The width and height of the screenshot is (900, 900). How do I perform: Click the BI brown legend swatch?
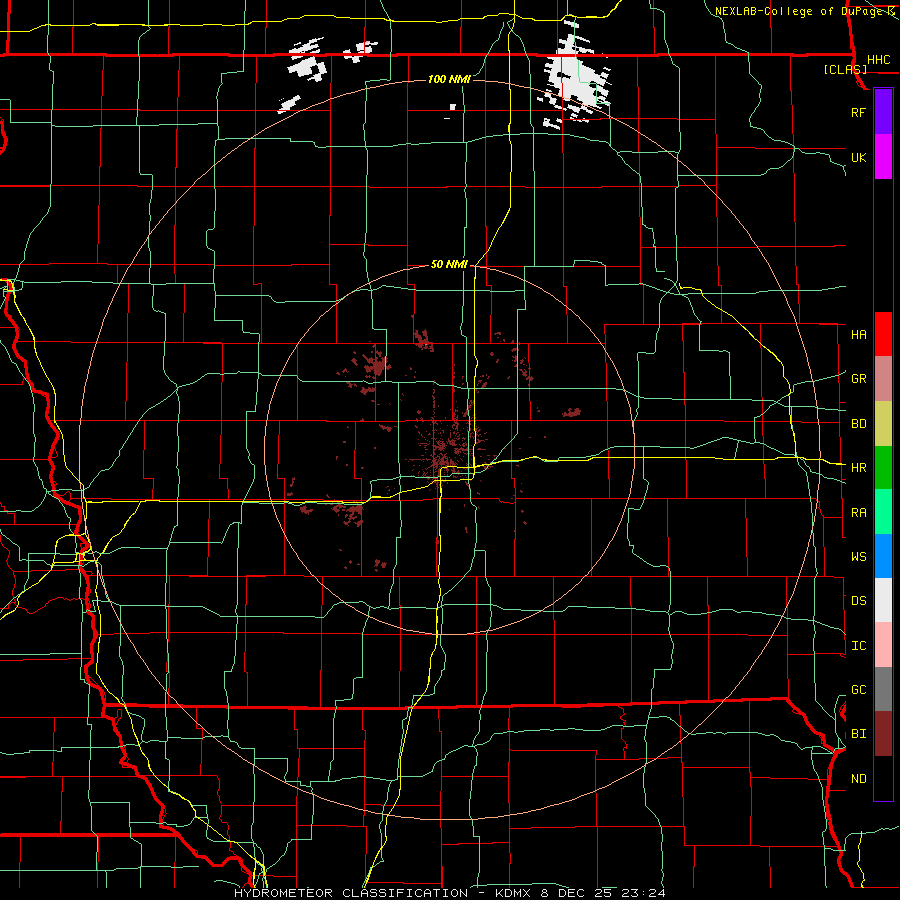click(883, 734)
